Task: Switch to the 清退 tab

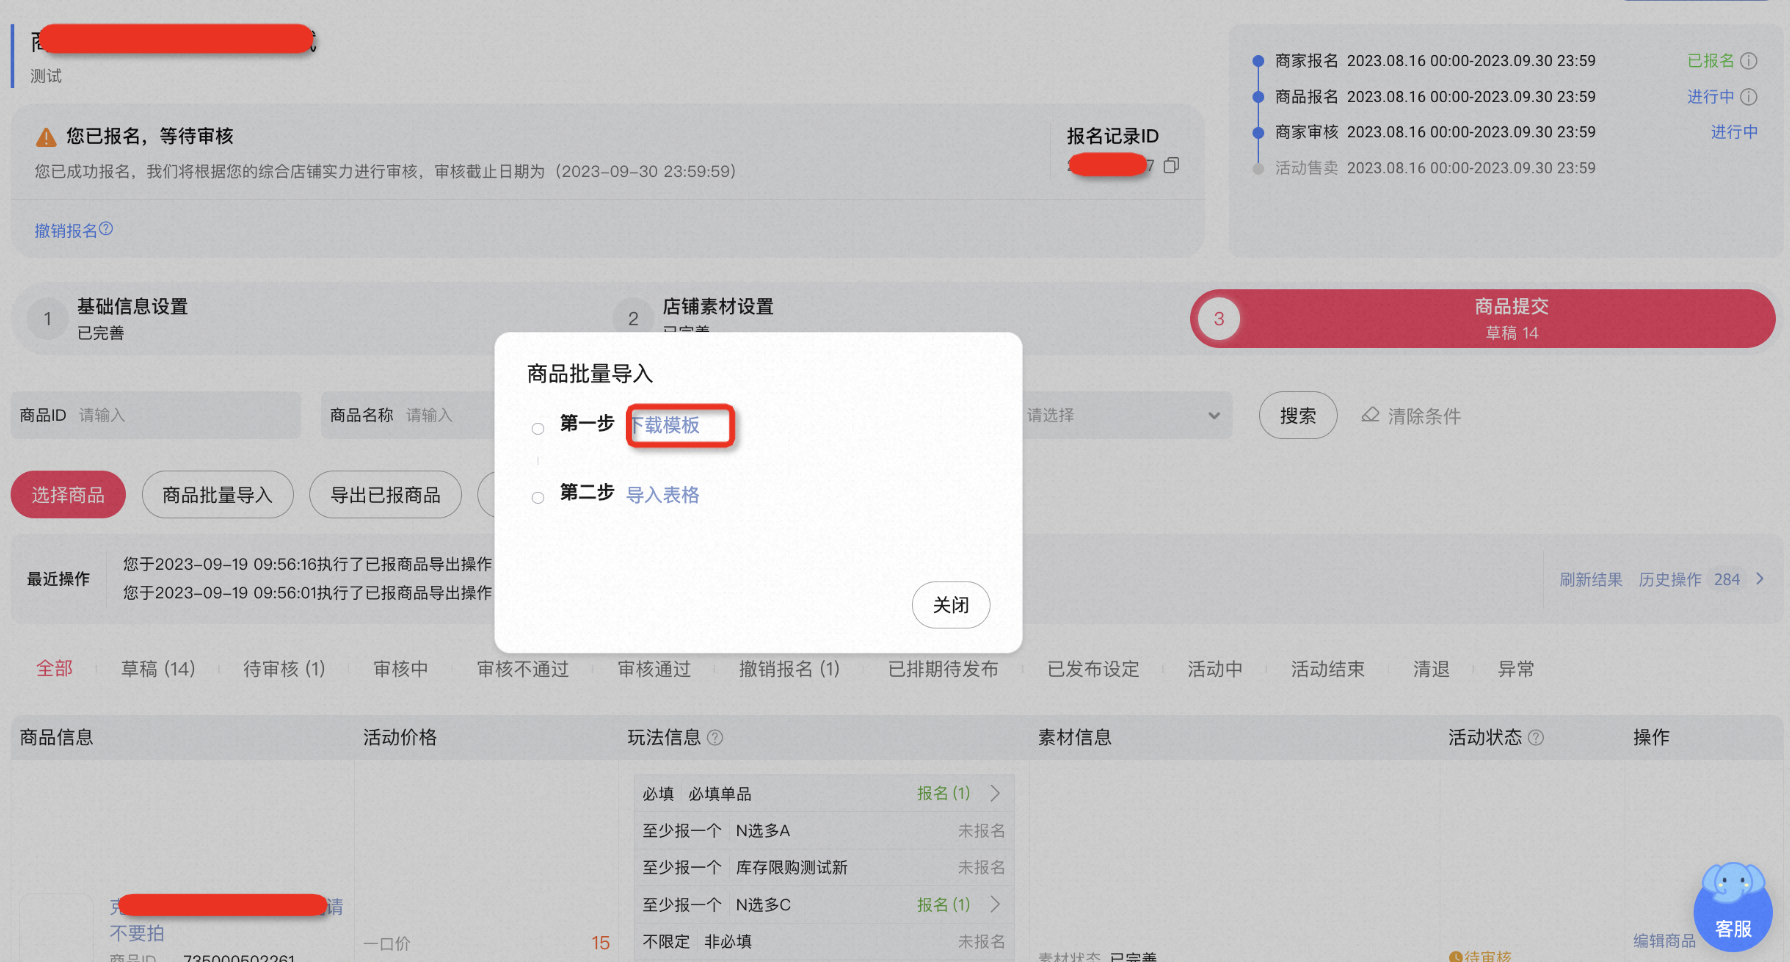Action: [1431, 669]
